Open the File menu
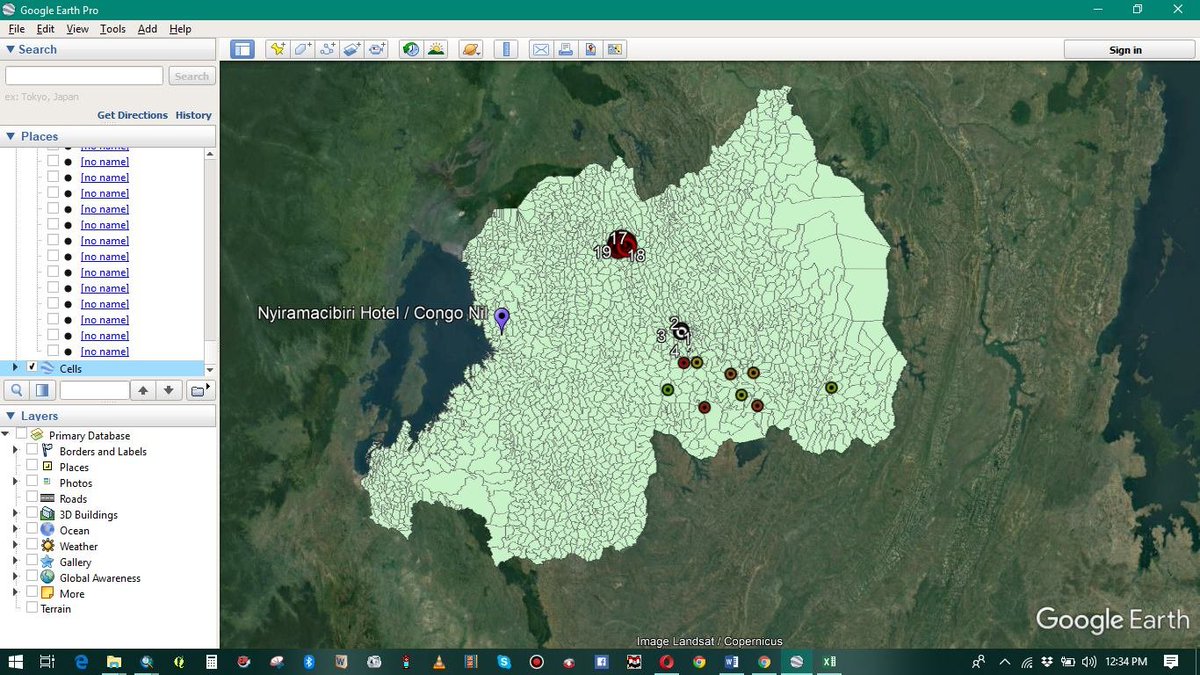 [x=16, y=29]
